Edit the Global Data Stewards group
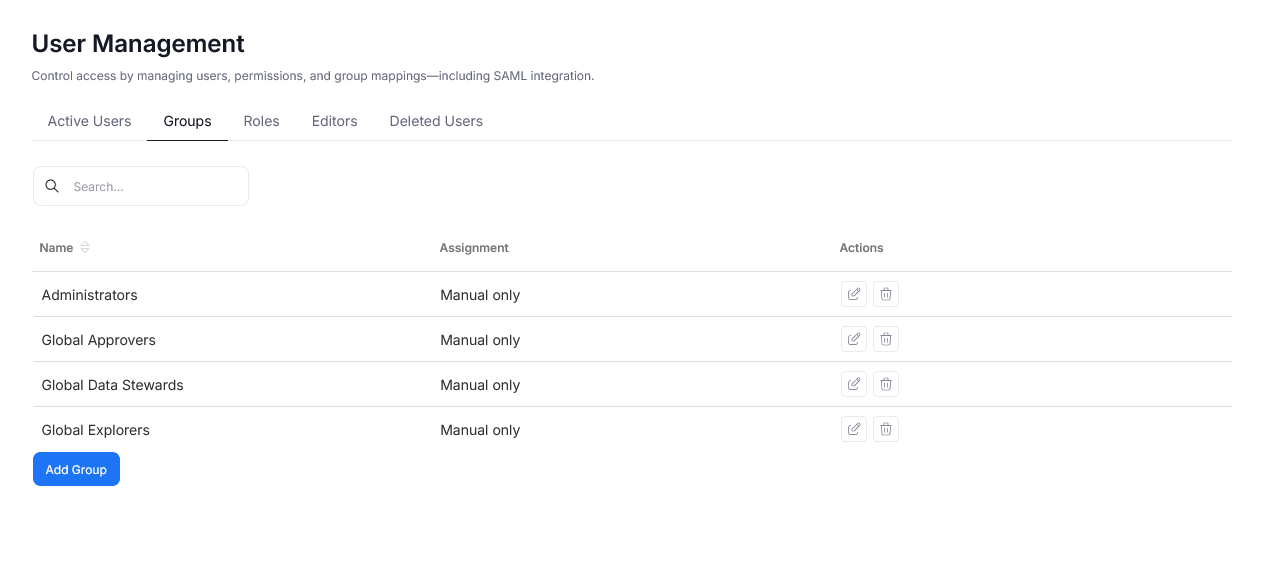This screenshot has width=1274, height=585. coord(853,384)
